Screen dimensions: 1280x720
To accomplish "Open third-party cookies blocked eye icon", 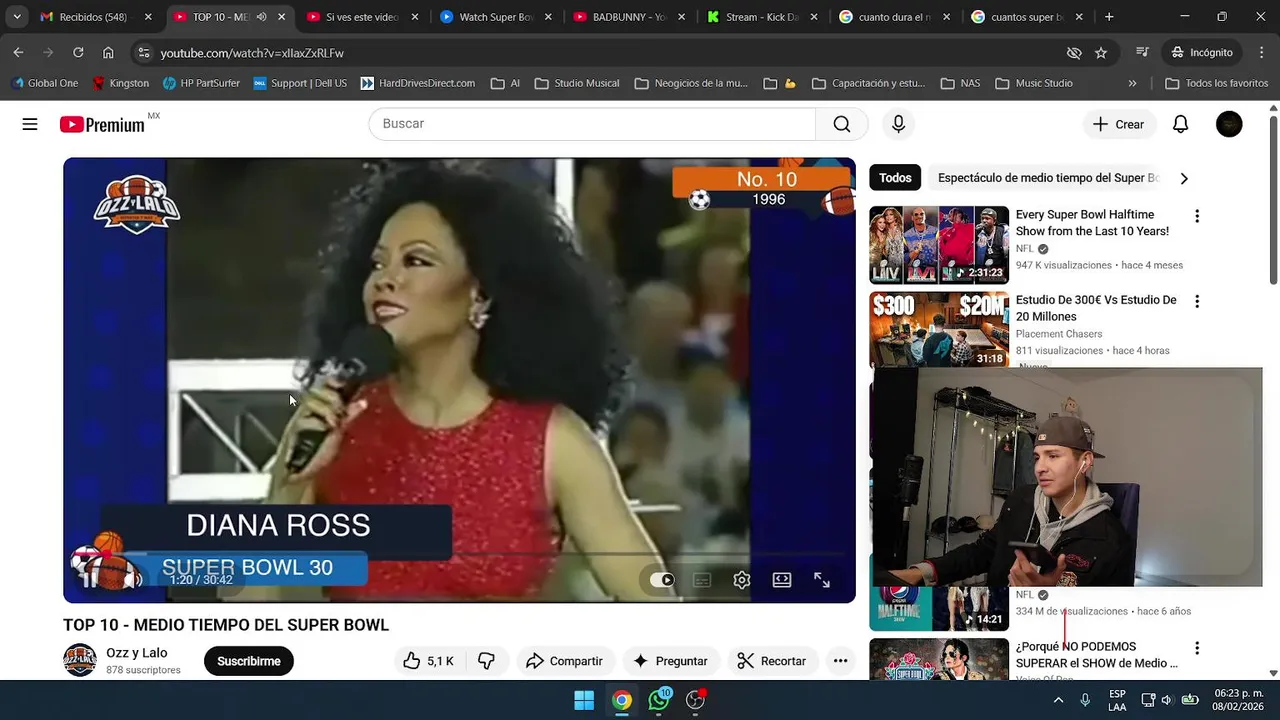I will coord(1074,52).
